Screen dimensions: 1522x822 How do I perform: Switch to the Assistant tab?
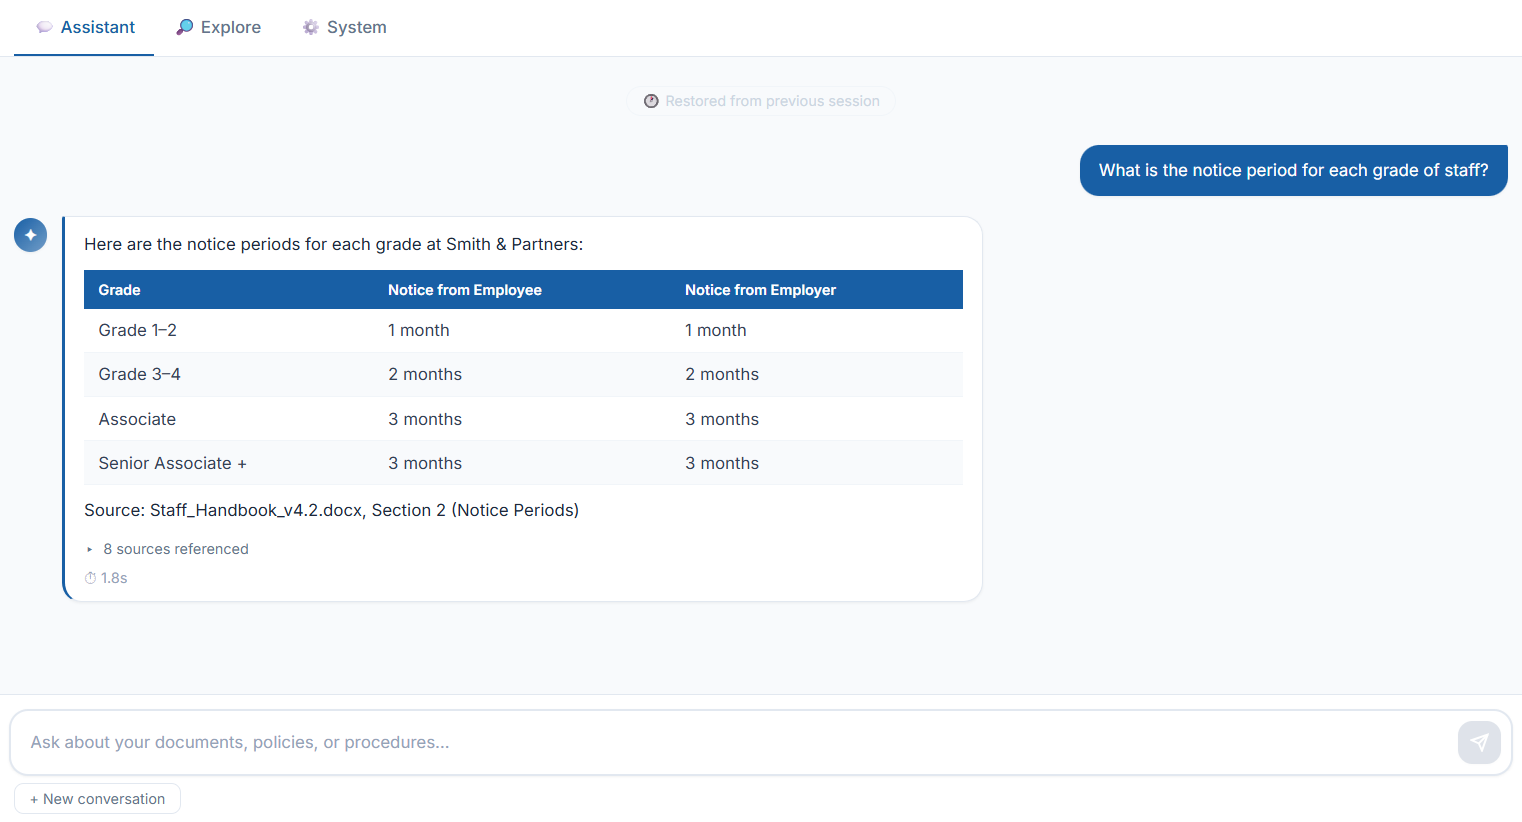[x=84, y=27]
